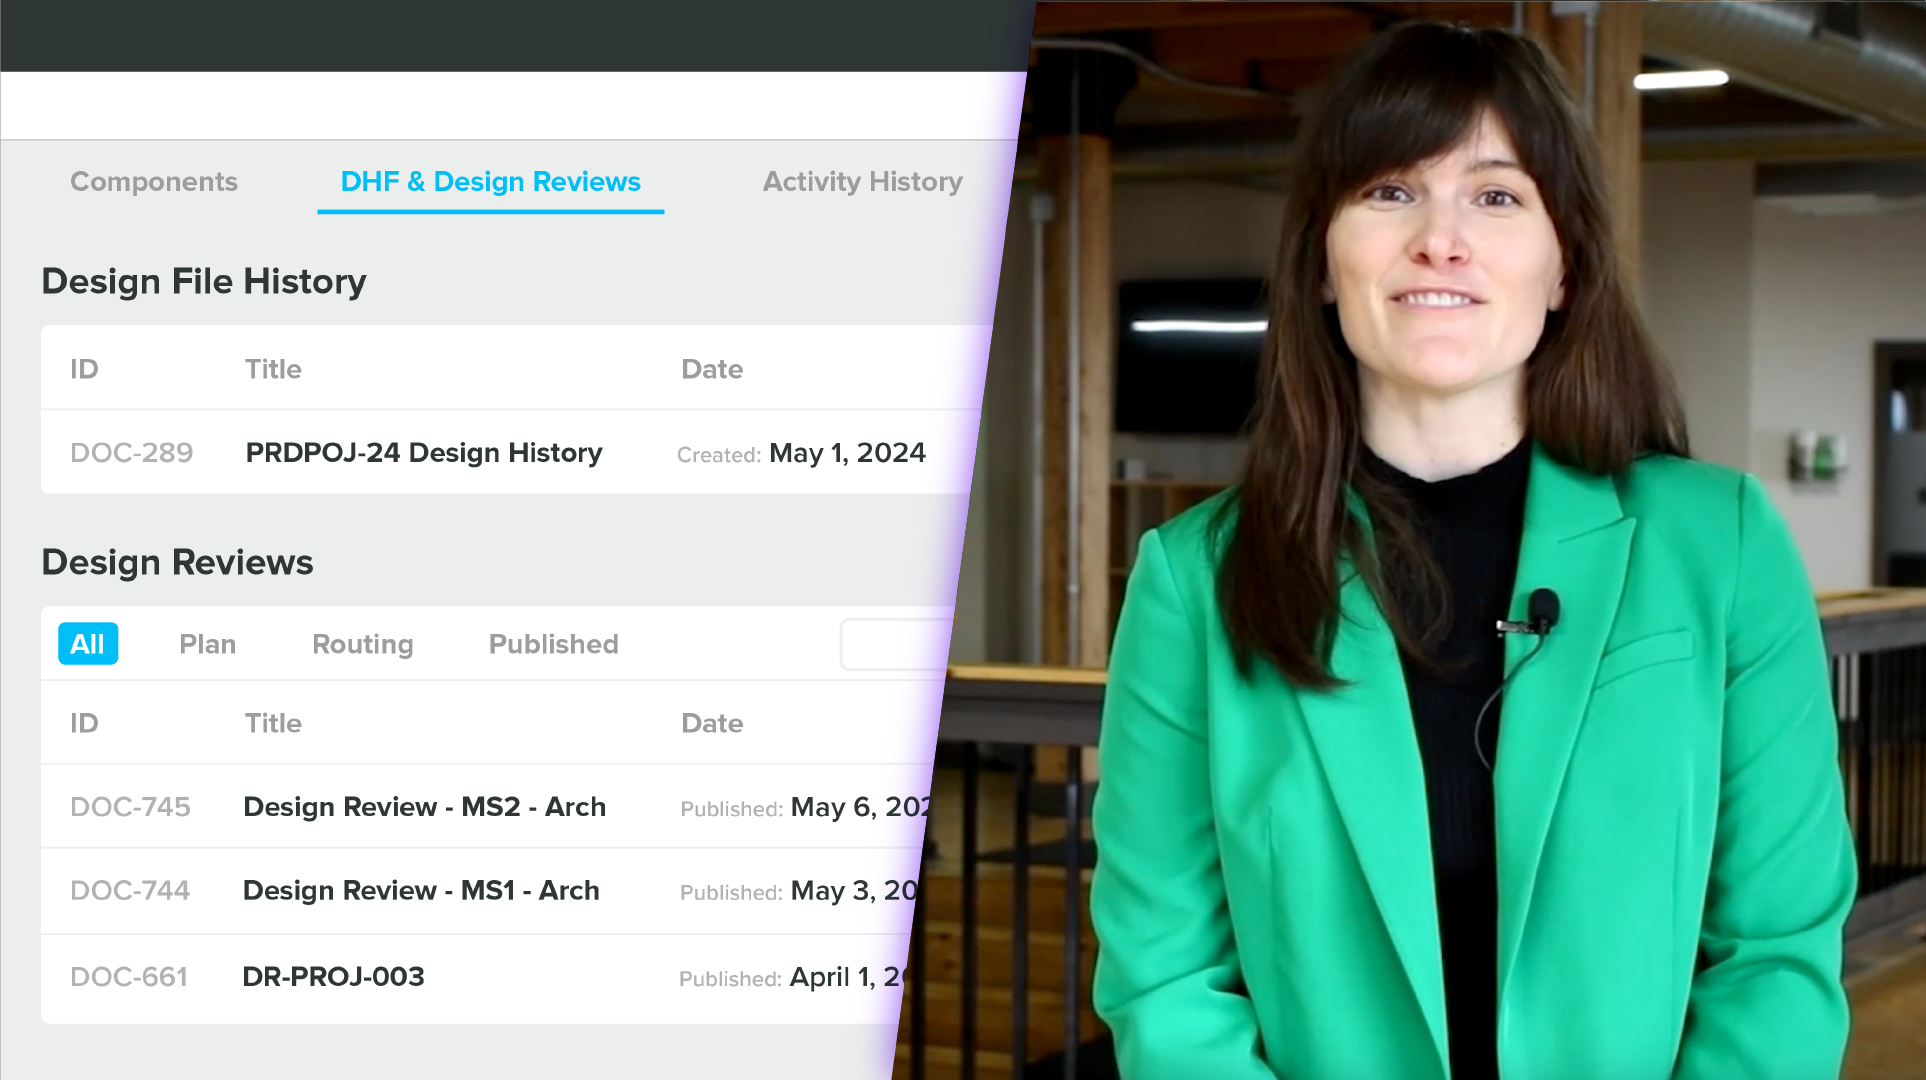Sort Design File History by Title header
The image size is (1926, 1080).
click(x=273, y=369)
